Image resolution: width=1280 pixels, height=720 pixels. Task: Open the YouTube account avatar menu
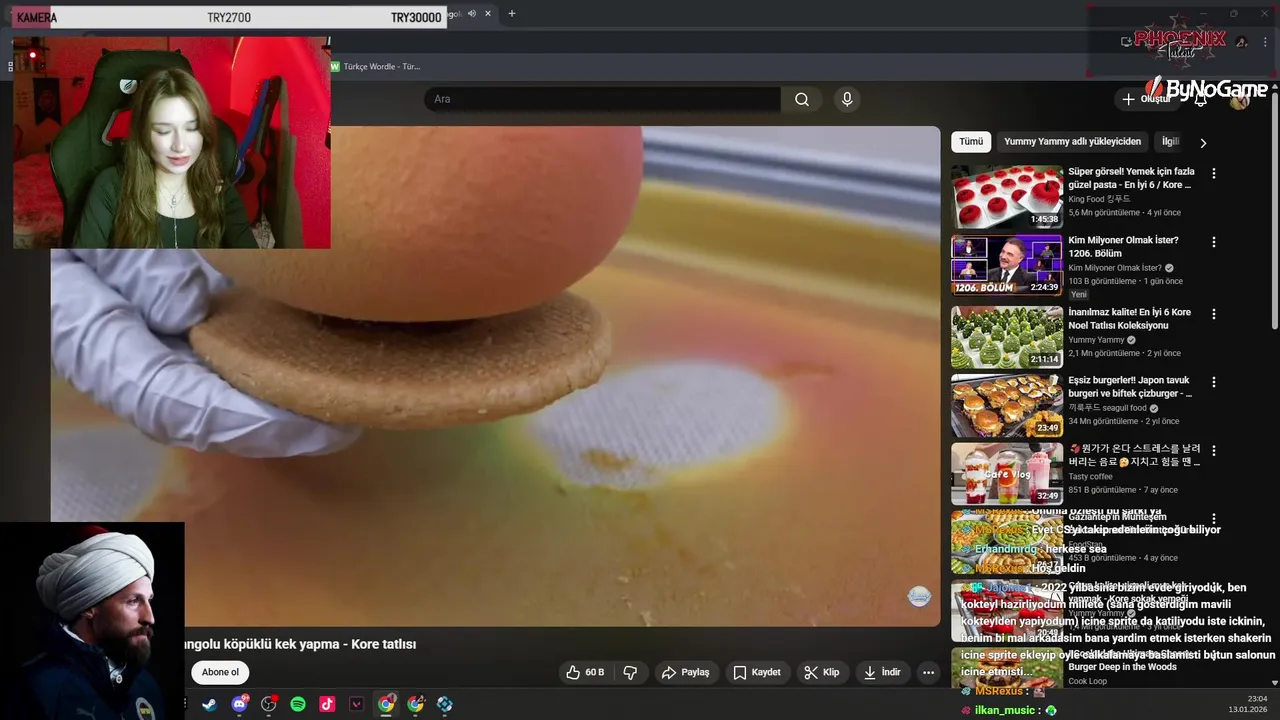point(1240,99)
